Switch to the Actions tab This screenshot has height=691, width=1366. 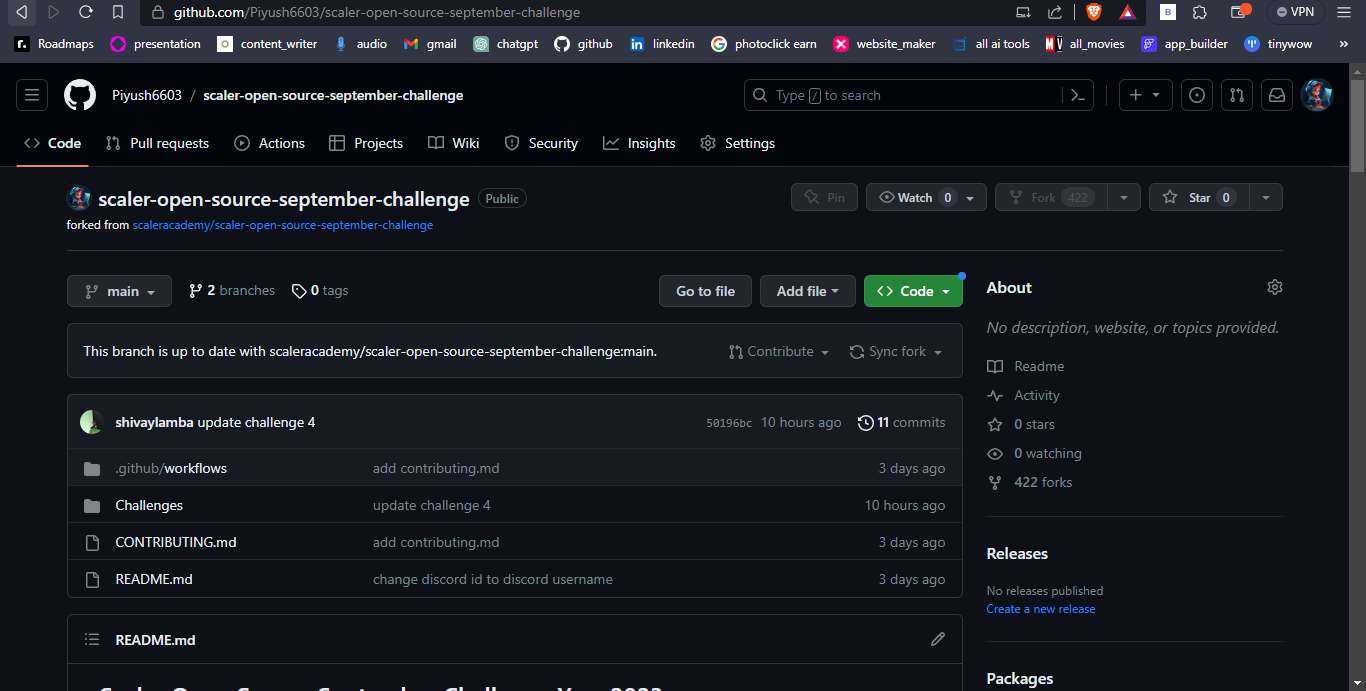[x=269, y=143]
